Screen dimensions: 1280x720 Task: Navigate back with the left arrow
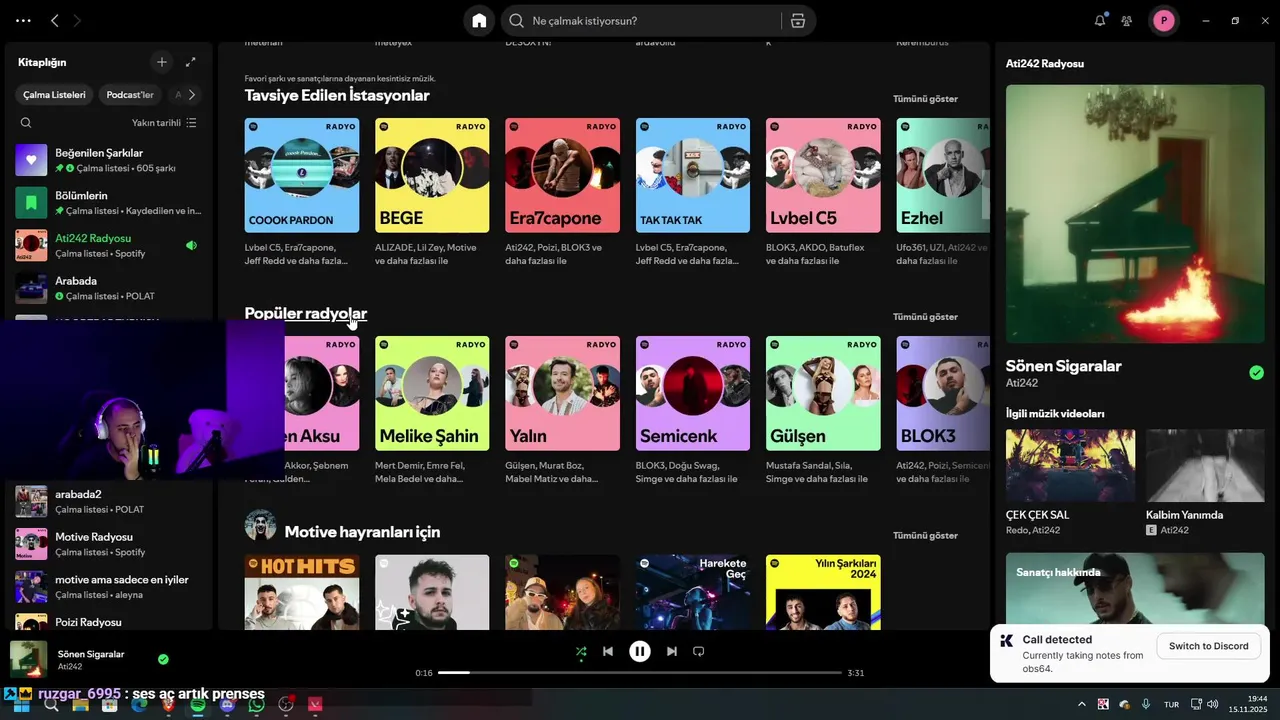tap(55, 20)
